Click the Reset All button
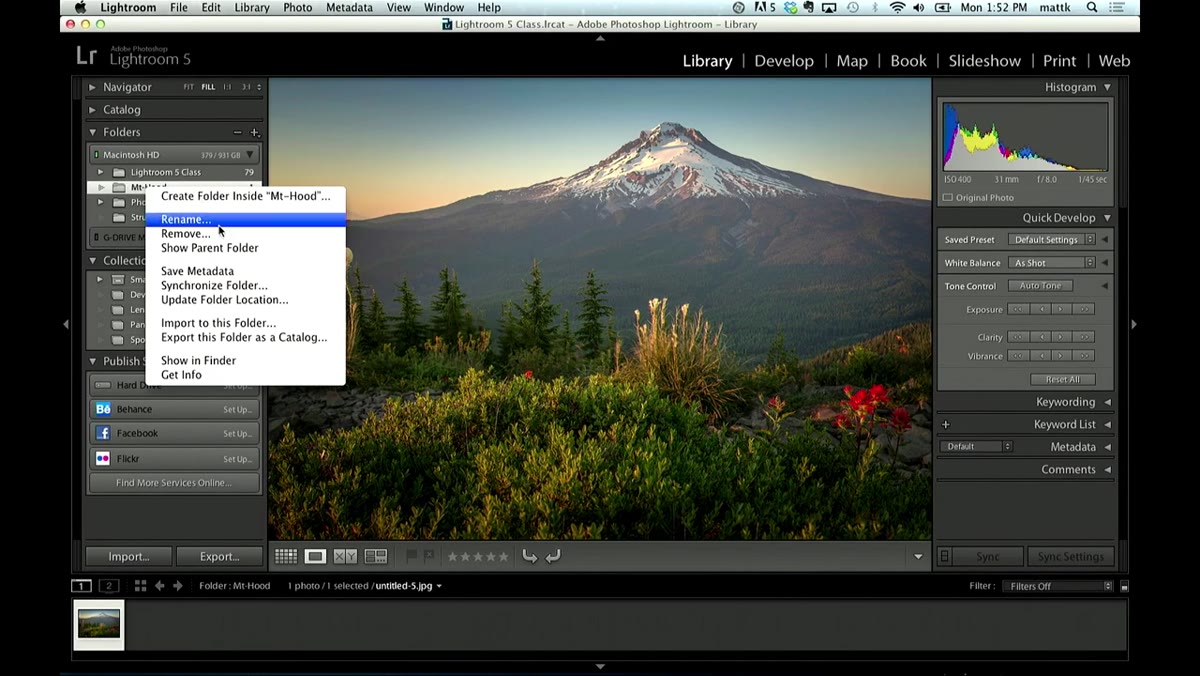This screenshot has height=676, width=1200. coord(1063,379)
